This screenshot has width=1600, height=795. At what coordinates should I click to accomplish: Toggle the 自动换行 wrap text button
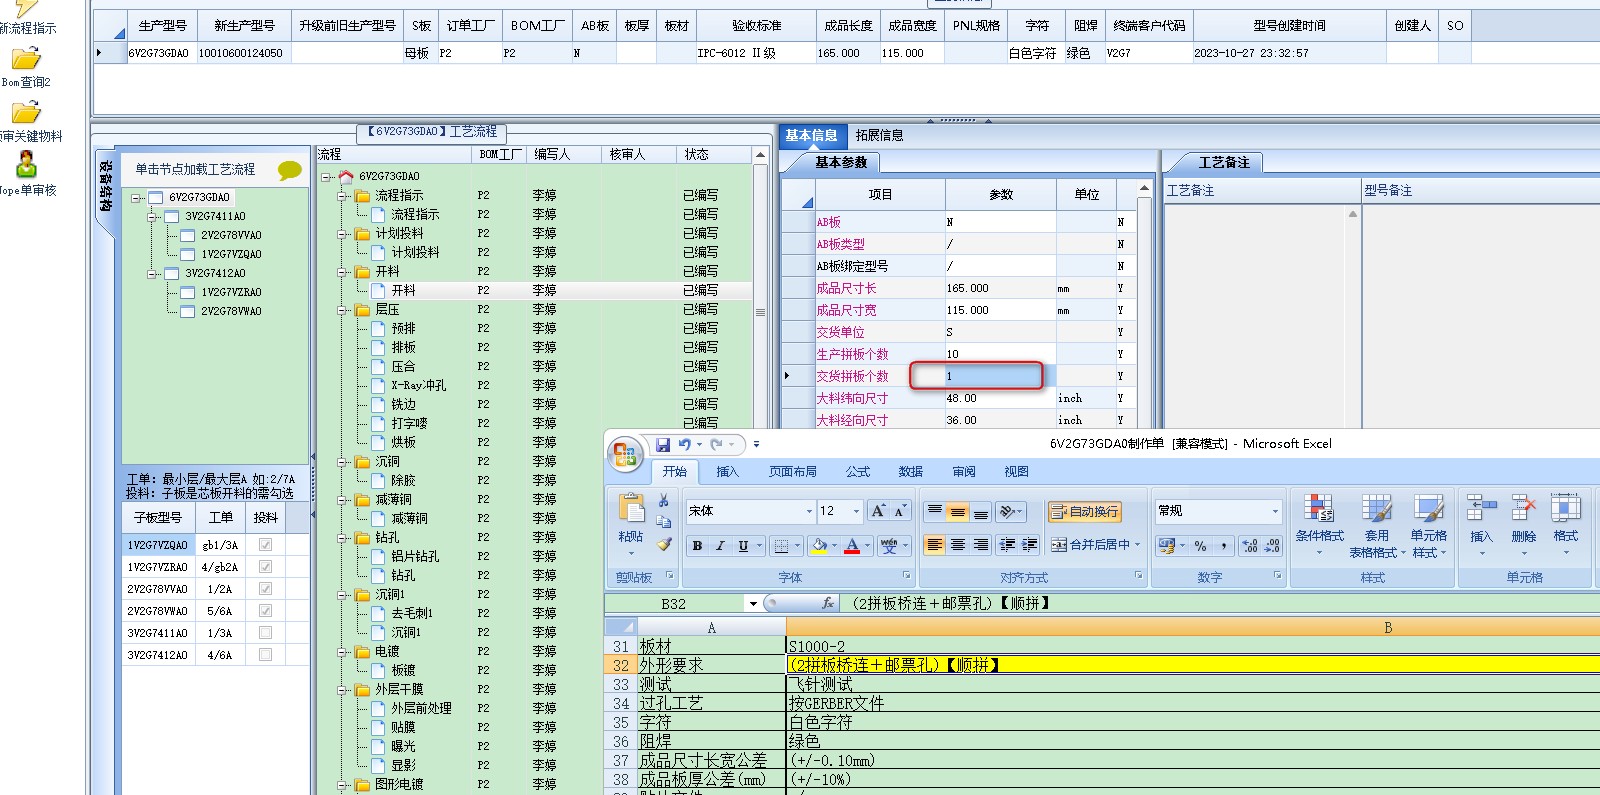click(1084, 512)
